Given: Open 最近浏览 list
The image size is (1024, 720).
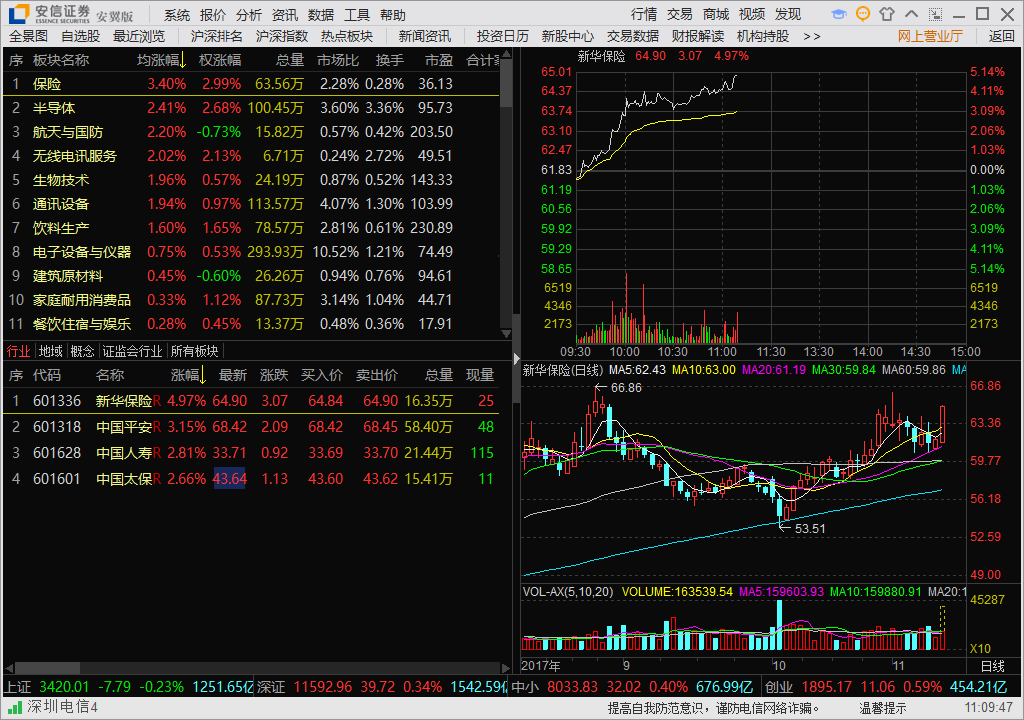Looking at the screenshot, I should click(138, 37).
